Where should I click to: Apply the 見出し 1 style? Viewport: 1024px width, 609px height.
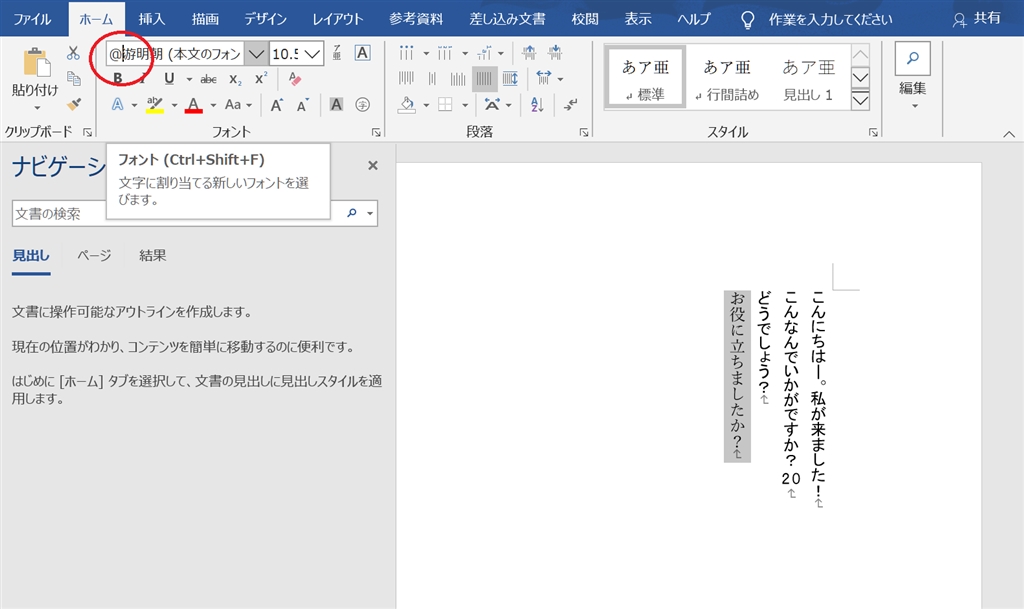point(808,79)
